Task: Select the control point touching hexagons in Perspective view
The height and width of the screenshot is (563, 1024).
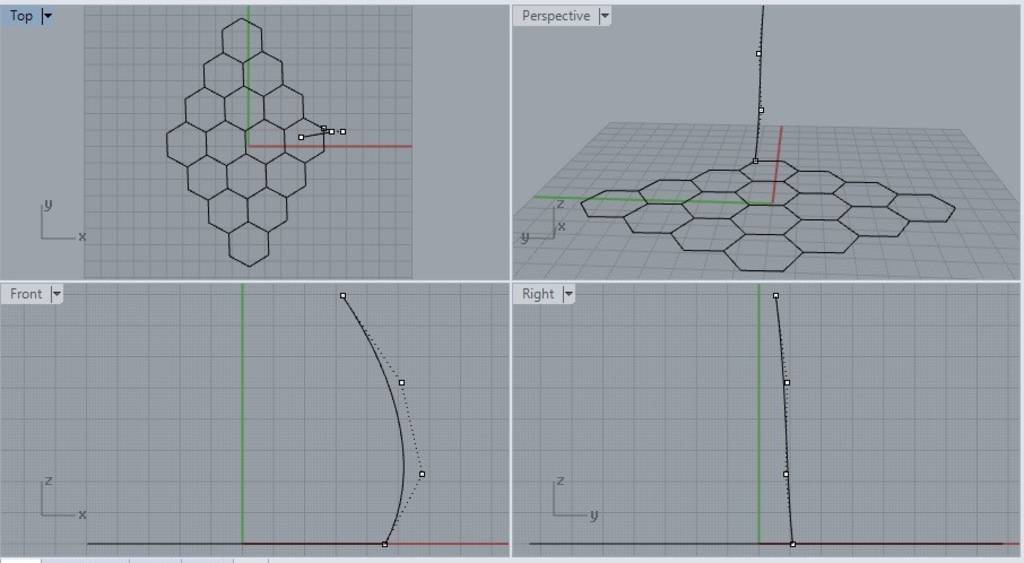Action: [x=756, y=161]
